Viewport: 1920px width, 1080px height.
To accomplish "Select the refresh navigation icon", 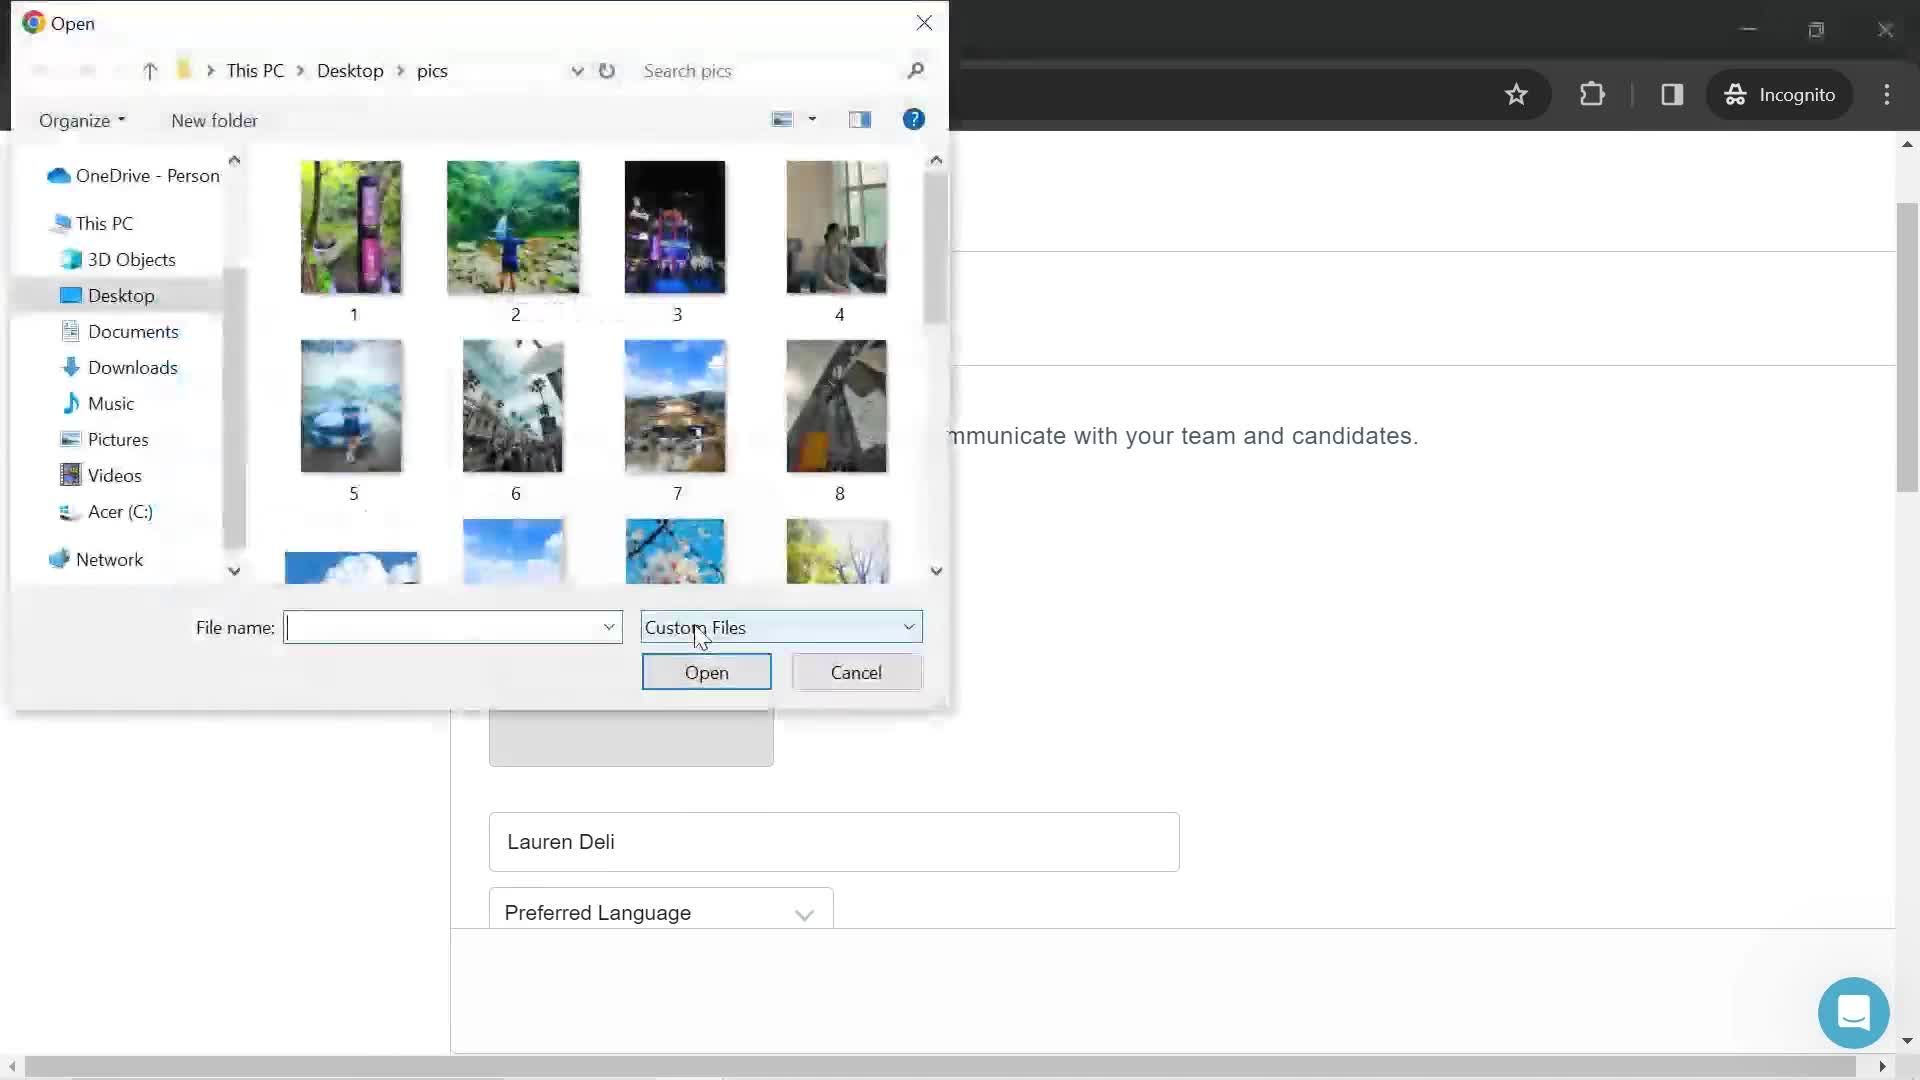I will tap(609, 70).
